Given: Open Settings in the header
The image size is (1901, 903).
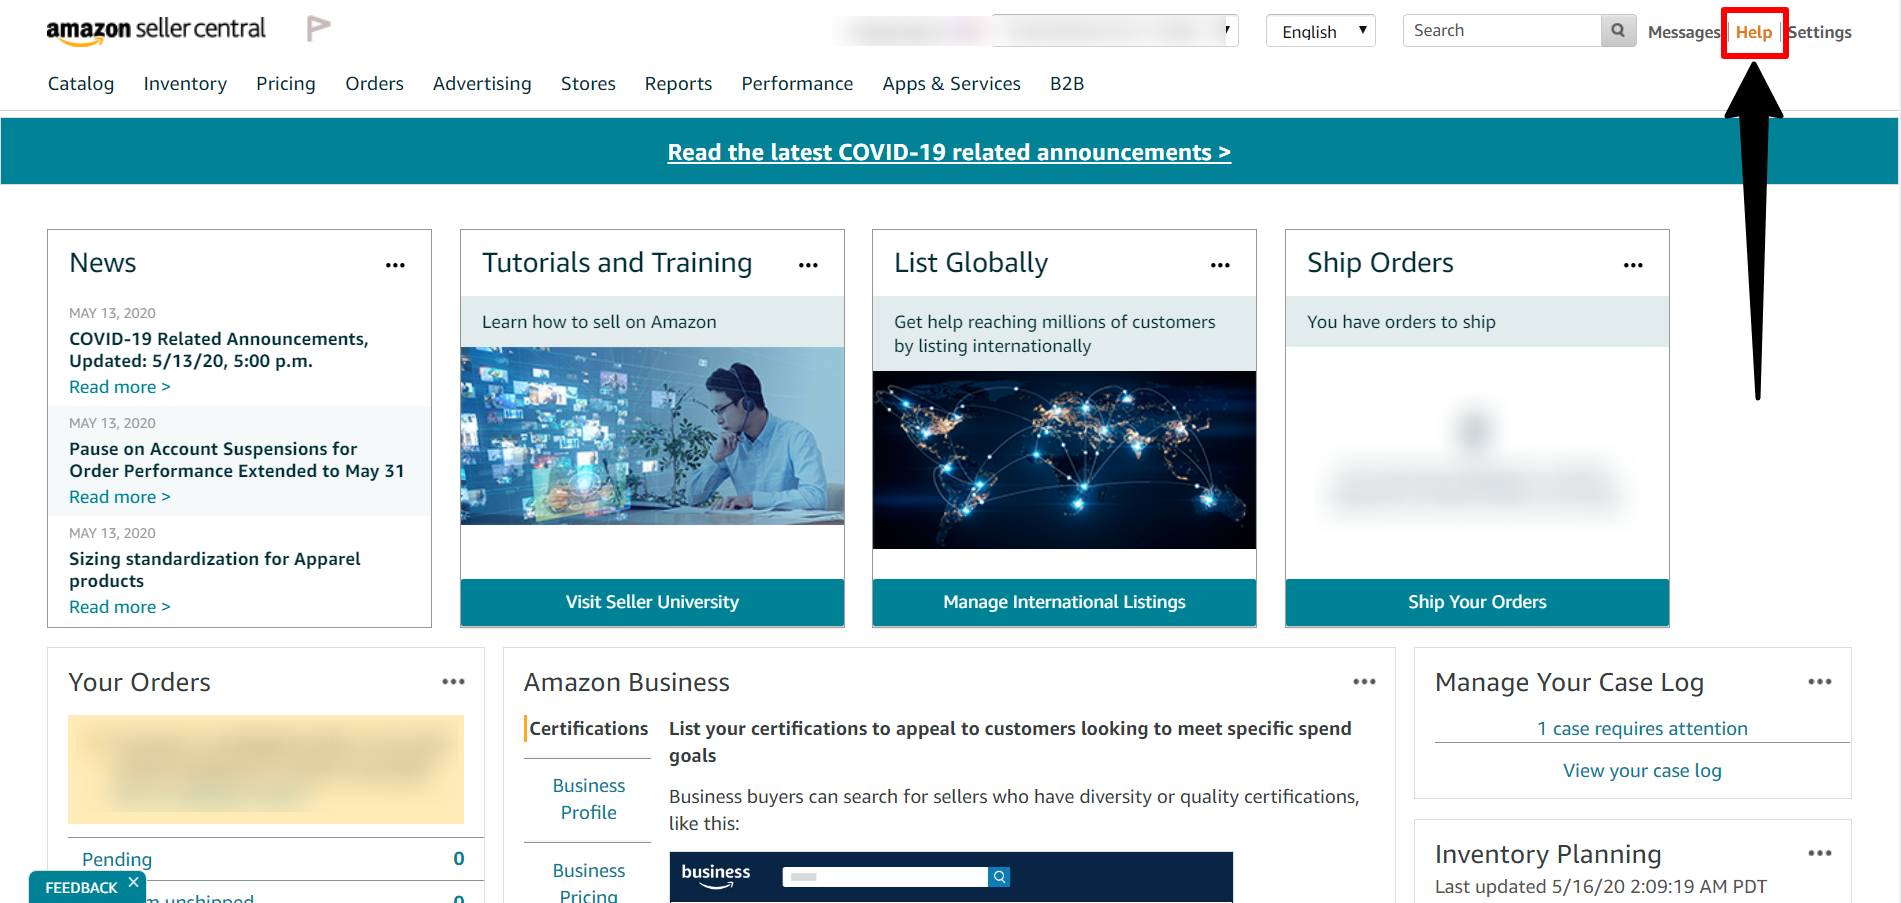Looking at the screenshot, I should click(x=1820, y=32).
